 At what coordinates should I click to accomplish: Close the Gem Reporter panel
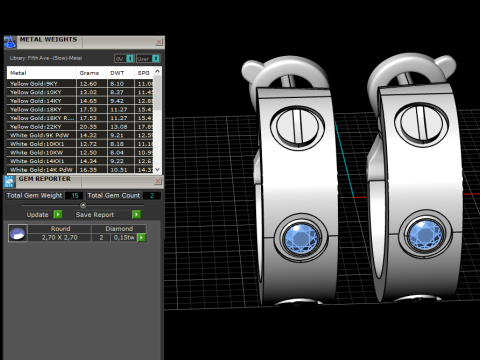tap(158, 181)
